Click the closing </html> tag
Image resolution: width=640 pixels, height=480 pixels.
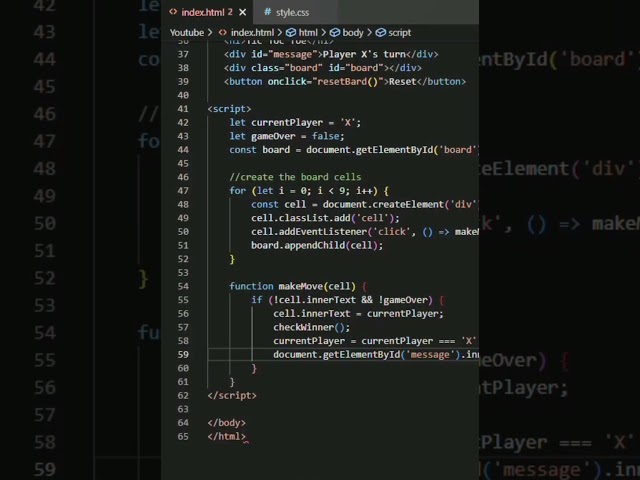pos(227,437)
